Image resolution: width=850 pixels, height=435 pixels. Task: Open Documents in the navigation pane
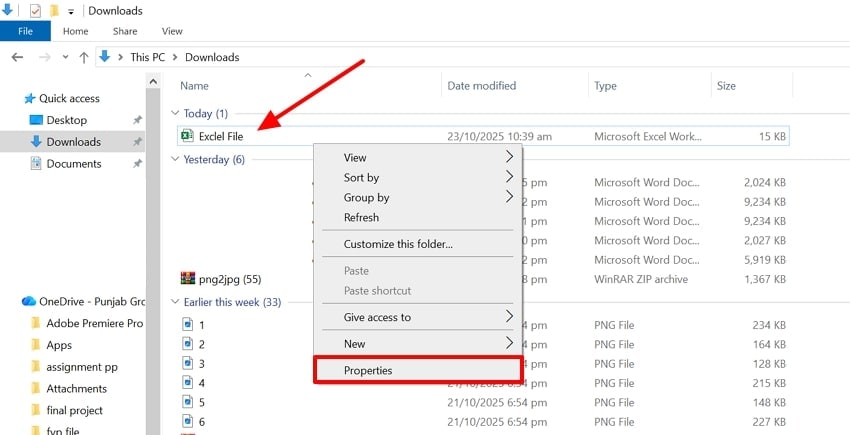74,163
